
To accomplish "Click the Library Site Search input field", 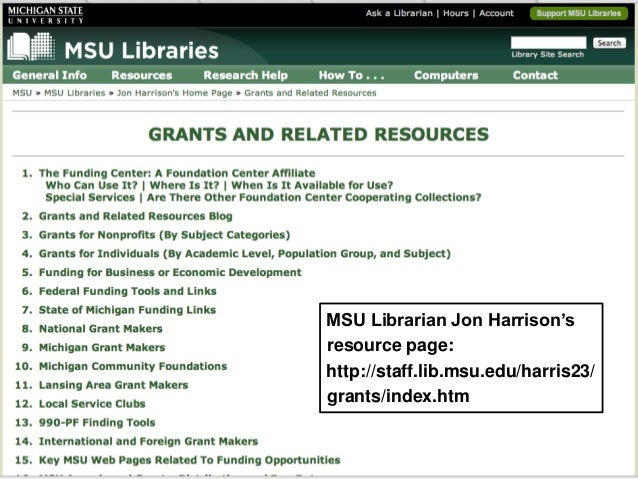I will click(x=548, y=42).
